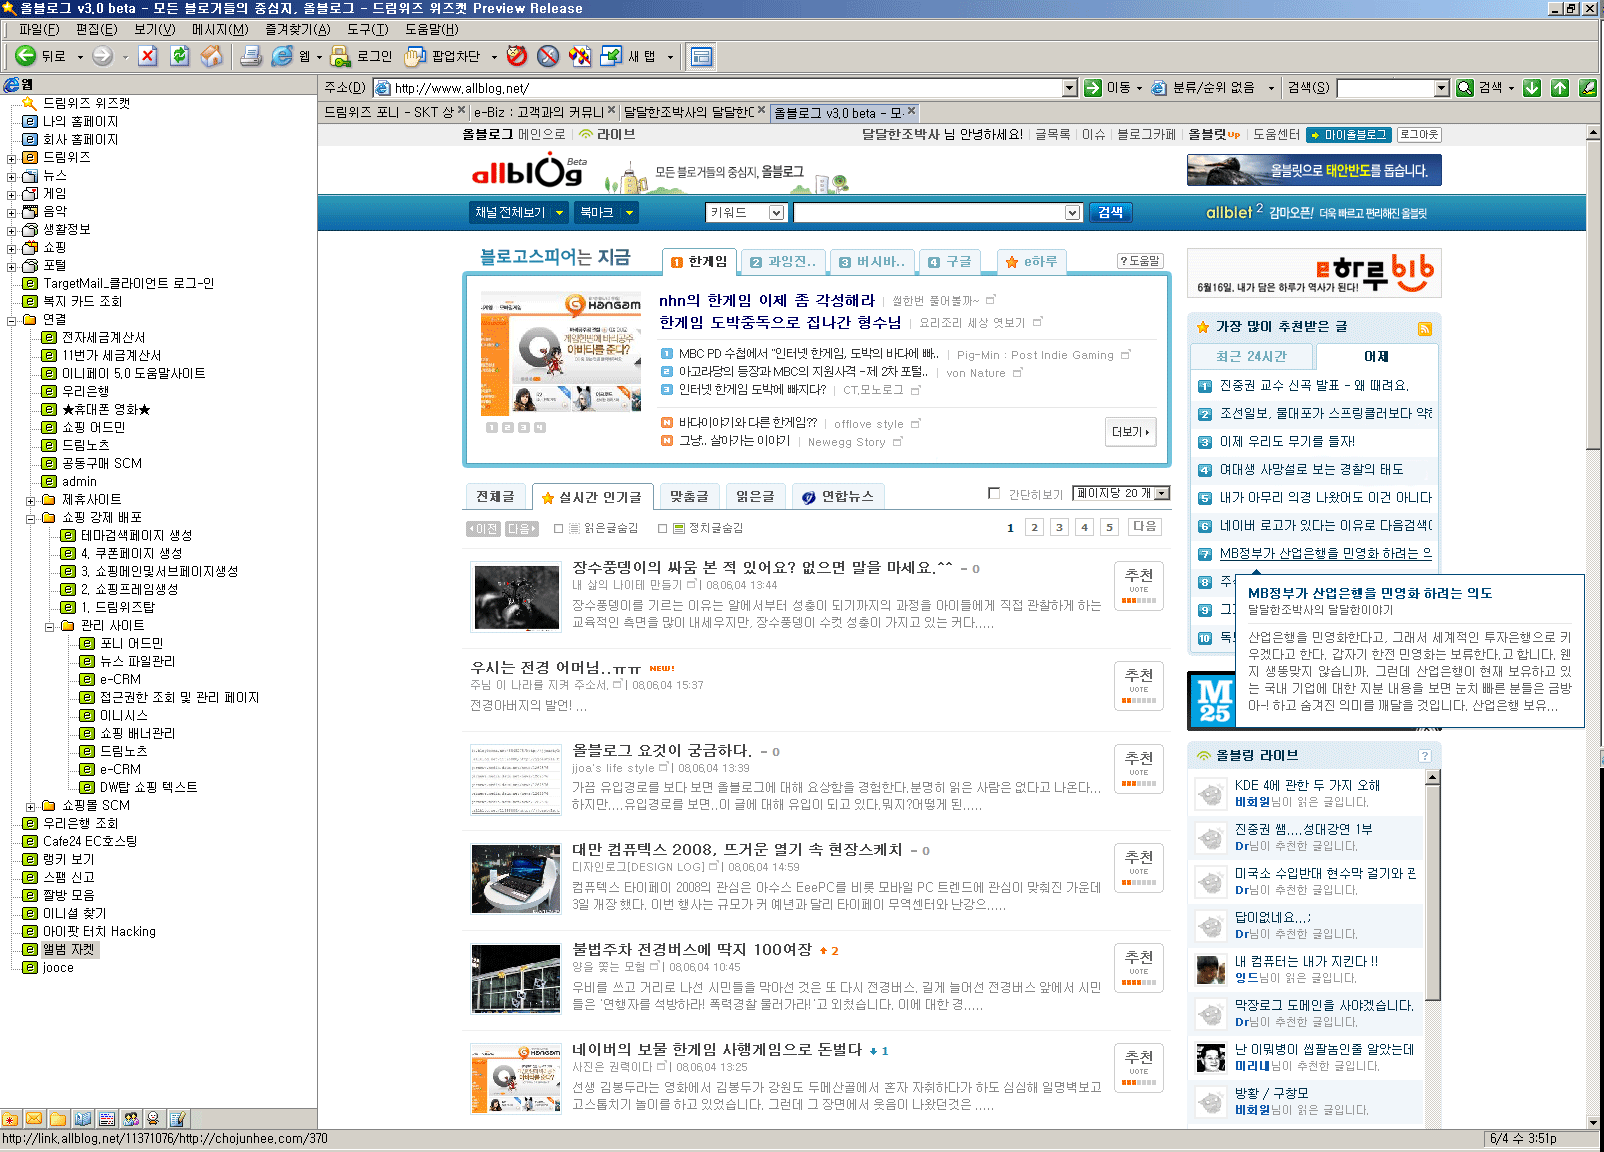Click the green up-arrow find previous icon
The image size is (1604, 1152).
1560,88
